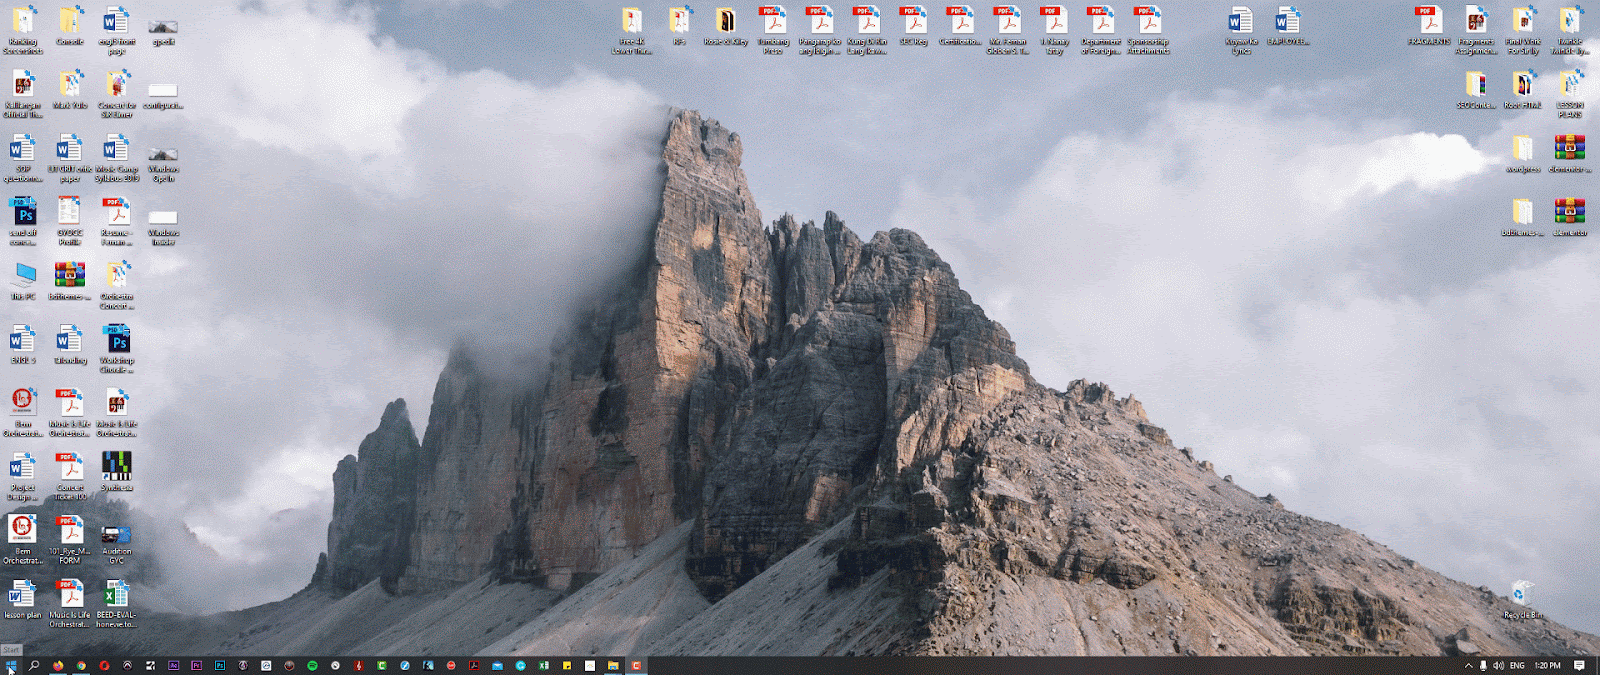
Task: Select the ENGL 5 Word document
Action: 22,344
